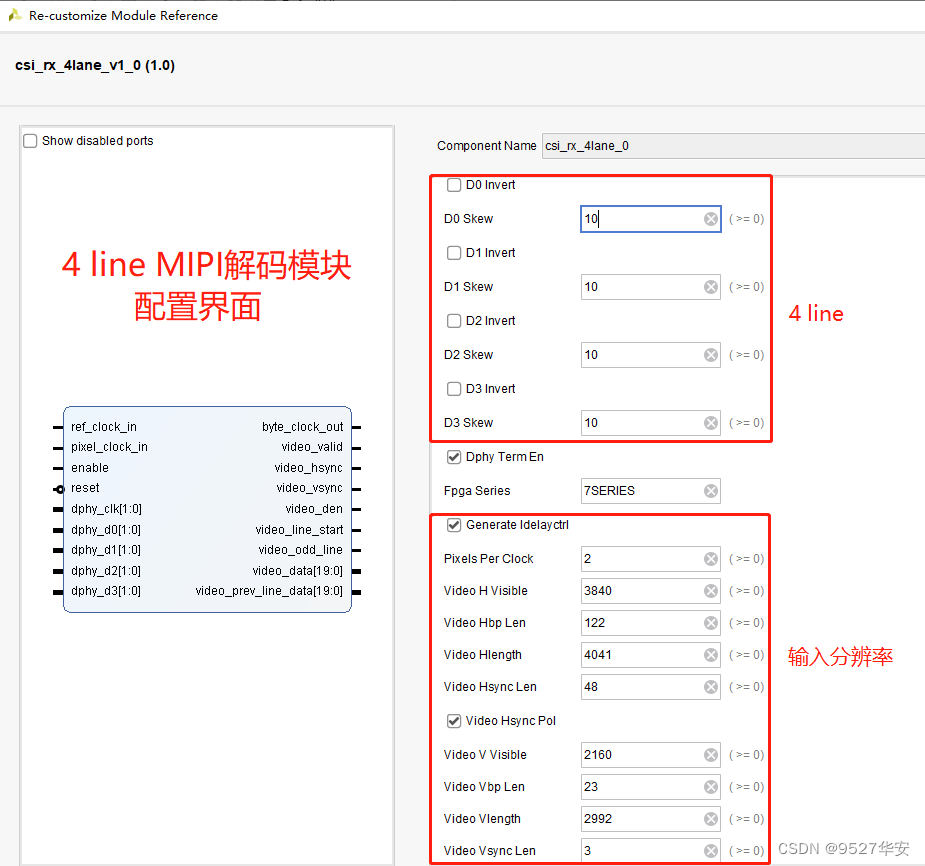Screen dimensions: 925x866
Task: Select the reset port on module diagram
Action: click(85, 488)
